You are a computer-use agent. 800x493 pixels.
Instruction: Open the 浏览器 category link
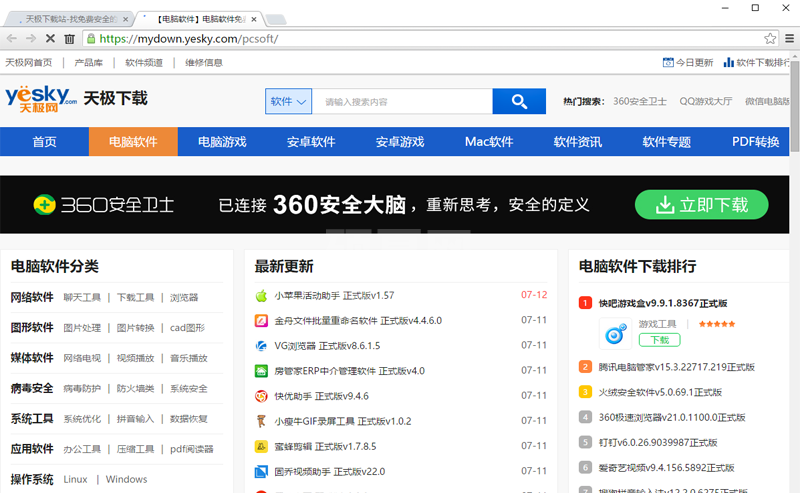184,298
